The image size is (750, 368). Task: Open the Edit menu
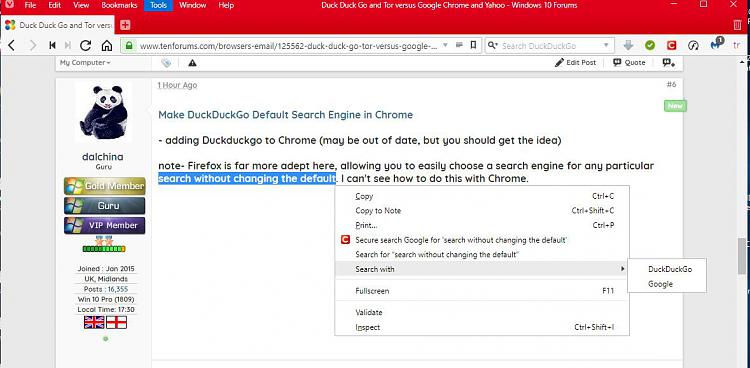(55, 5)
